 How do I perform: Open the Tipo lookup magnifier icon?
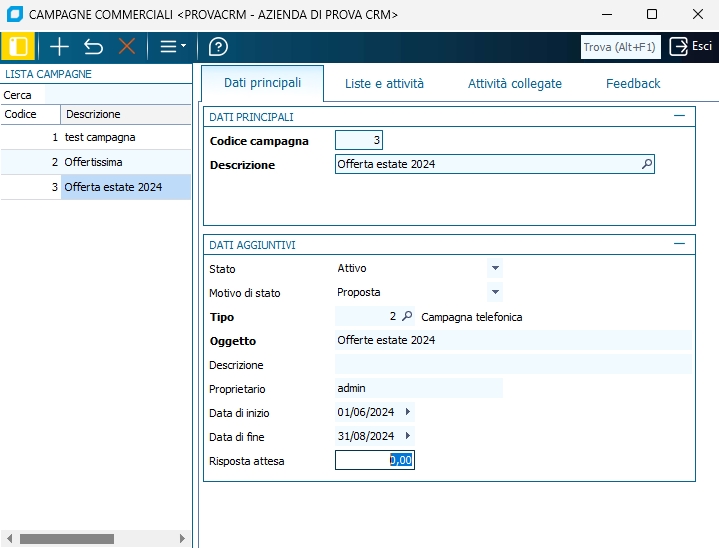click(x=406, y=317)
